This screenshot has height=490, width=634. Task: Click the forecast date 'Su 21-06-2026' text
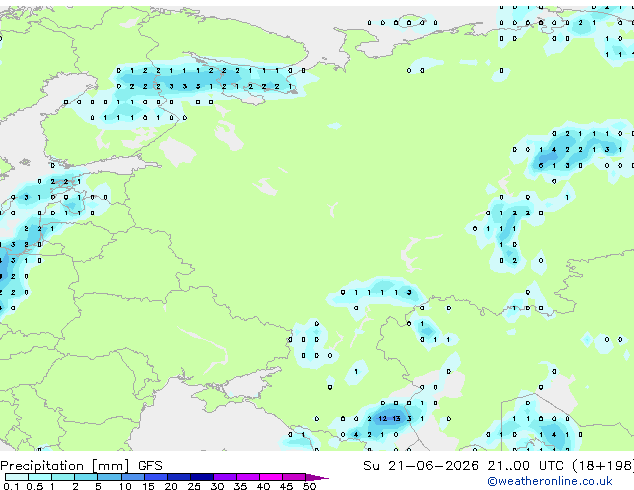click(421, 466)
